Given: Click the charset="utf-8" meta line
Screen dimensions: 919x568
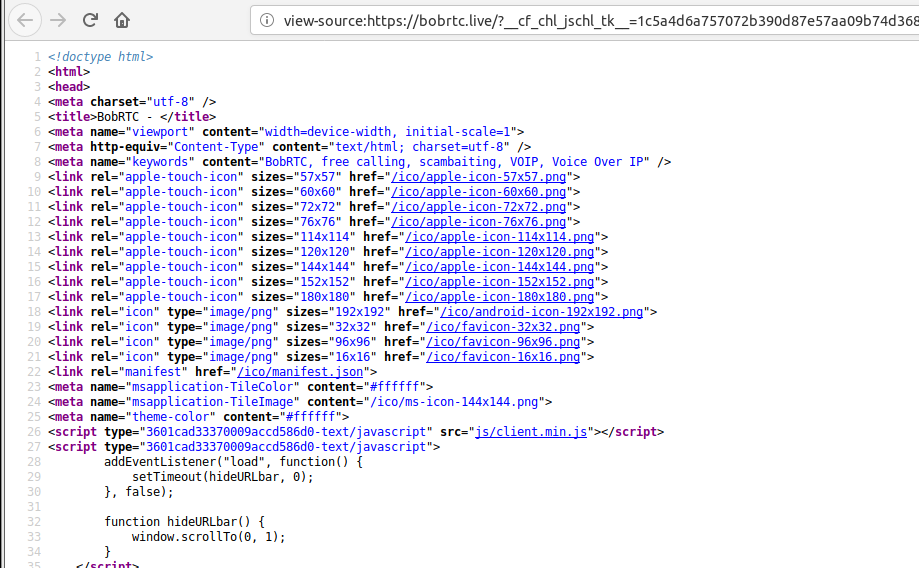Looking at the screenshot, I should [x=132, y=102].
